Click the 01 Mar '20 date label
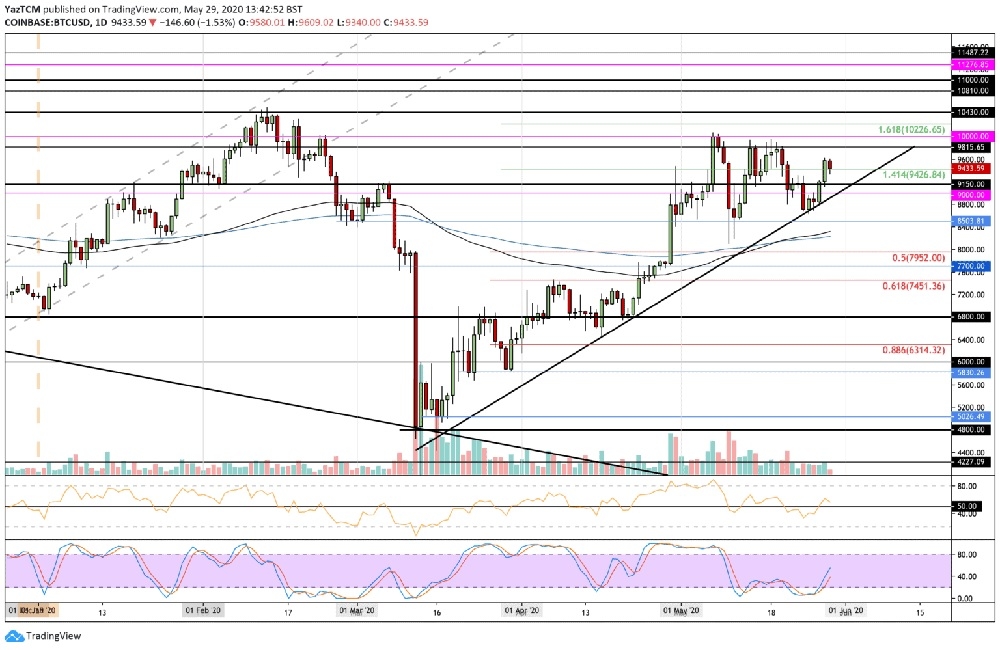This screenshot has height=650, width=1000. 357,610
